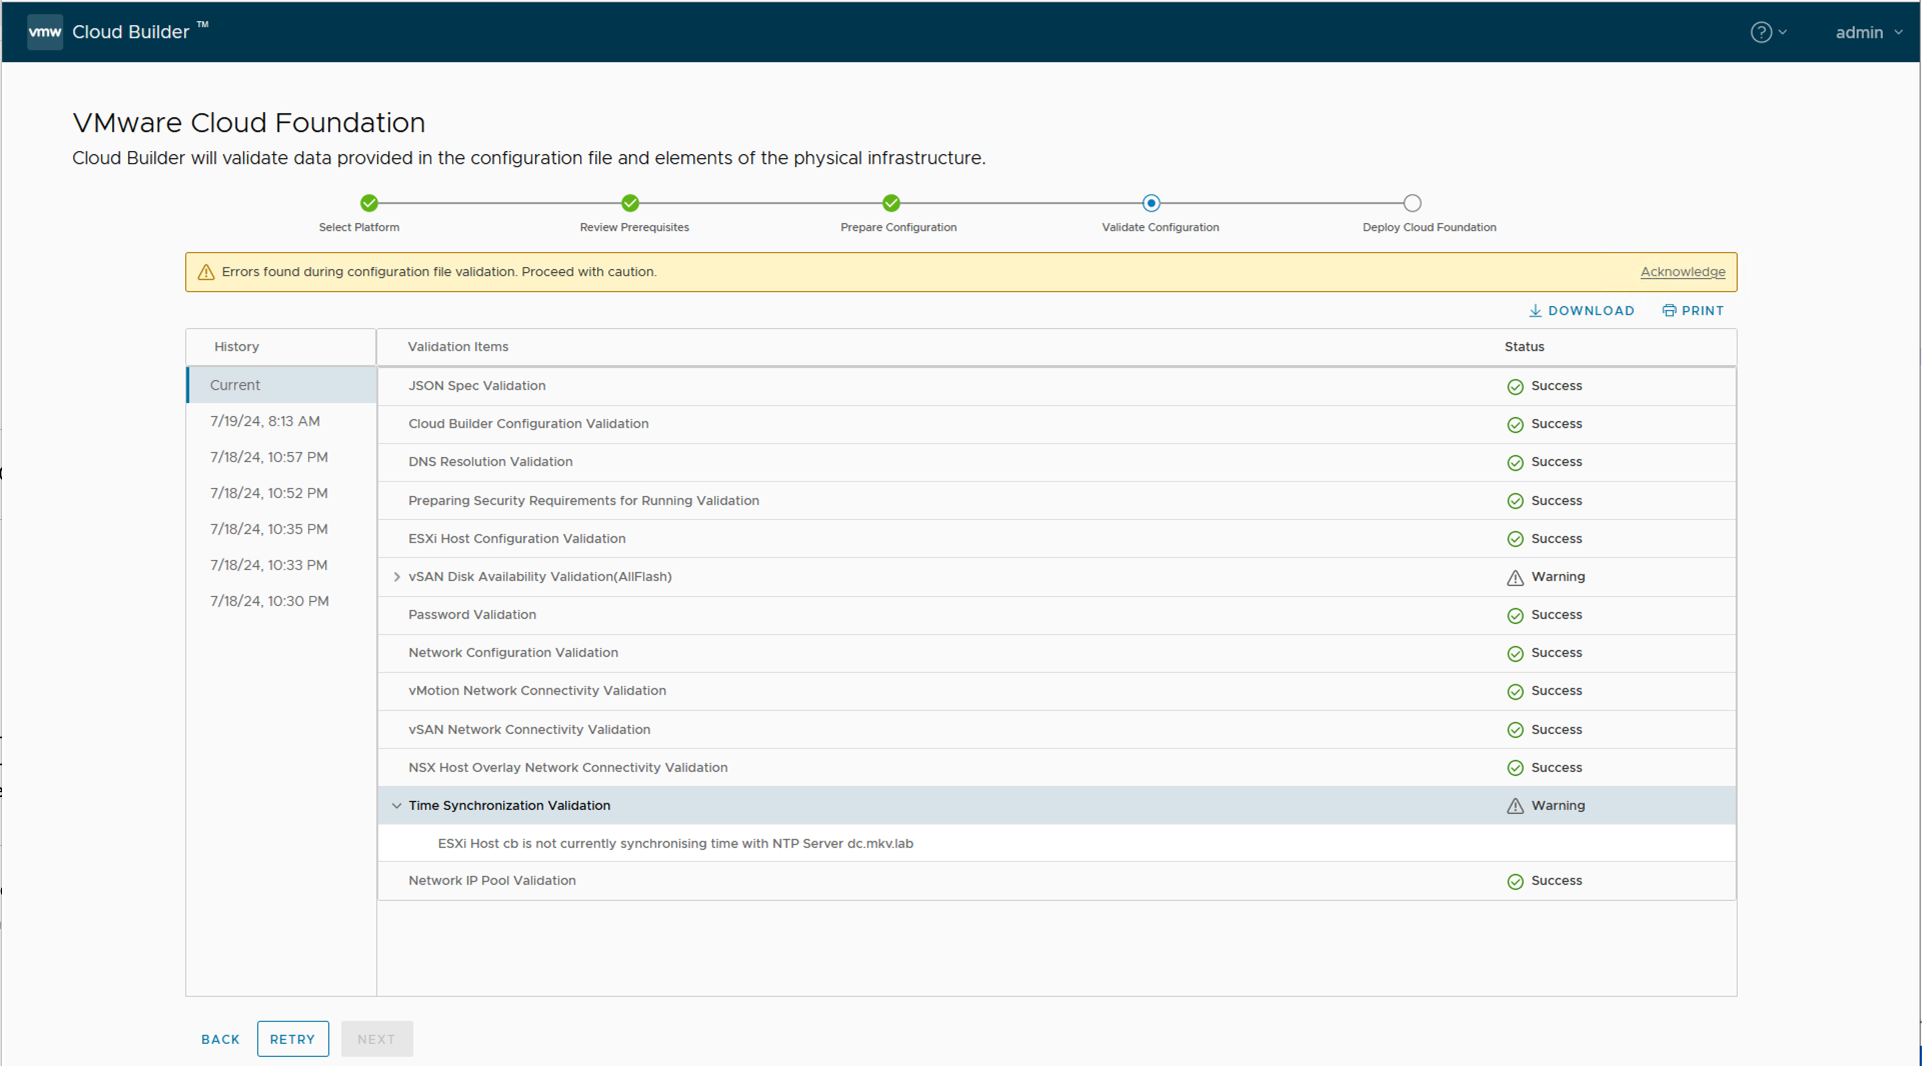Click the Download icon above validation table
Screen dimensions: 1922x1066
1535,311
